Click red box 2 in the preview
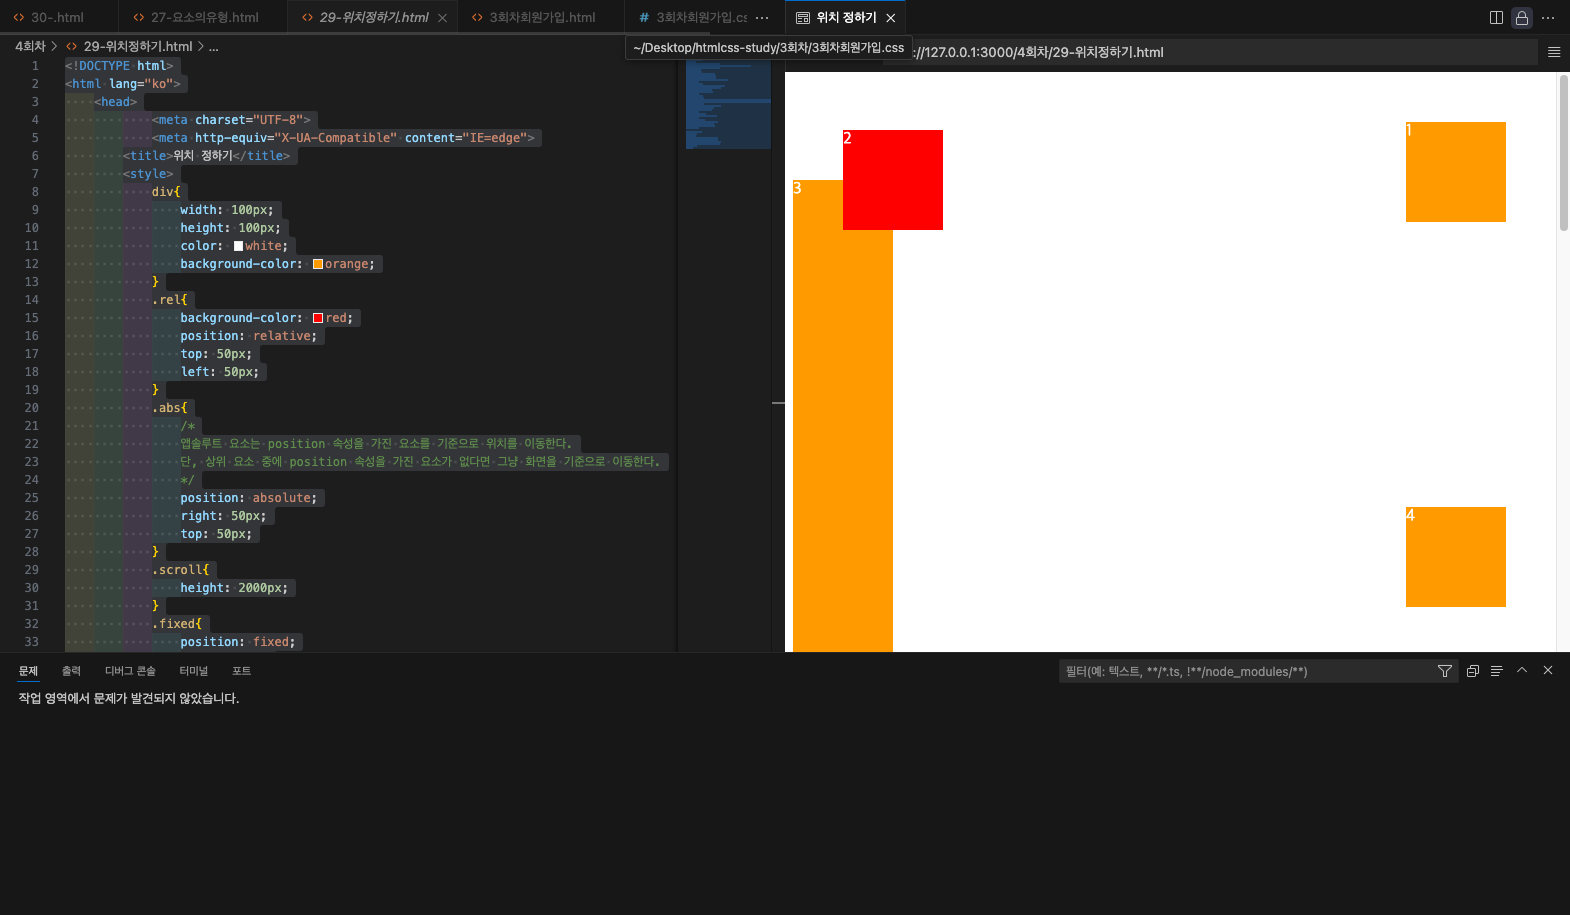This screenshot has width=1570, height=915. point(893,180)
